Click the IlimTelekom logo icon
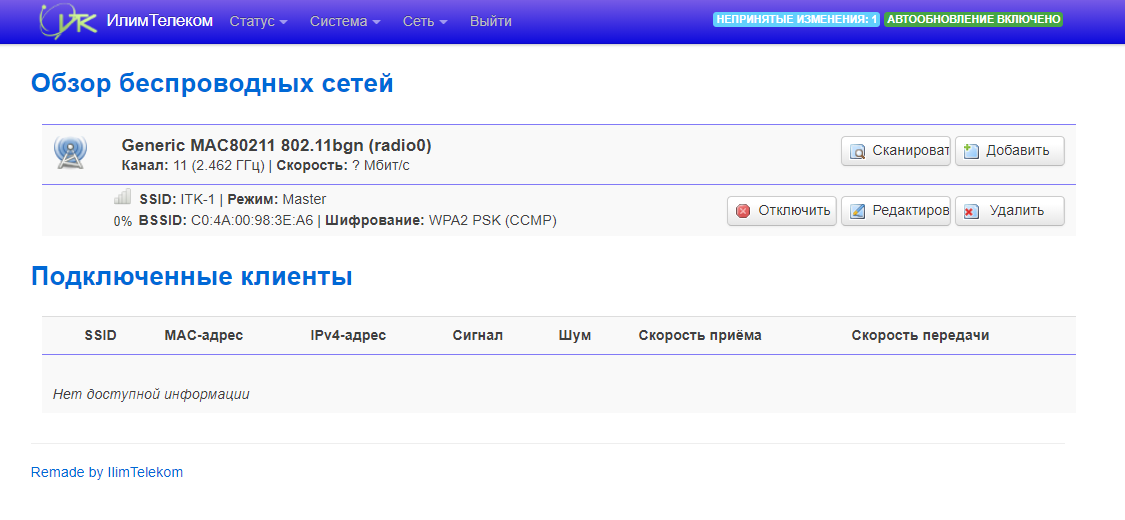 68,21
